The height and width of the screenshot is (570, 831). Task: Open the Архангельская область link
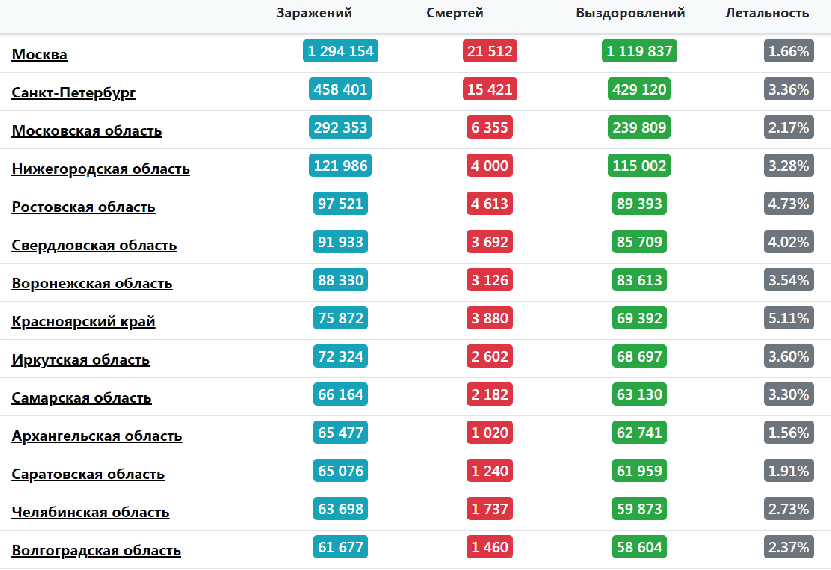[x=97, y=436]
